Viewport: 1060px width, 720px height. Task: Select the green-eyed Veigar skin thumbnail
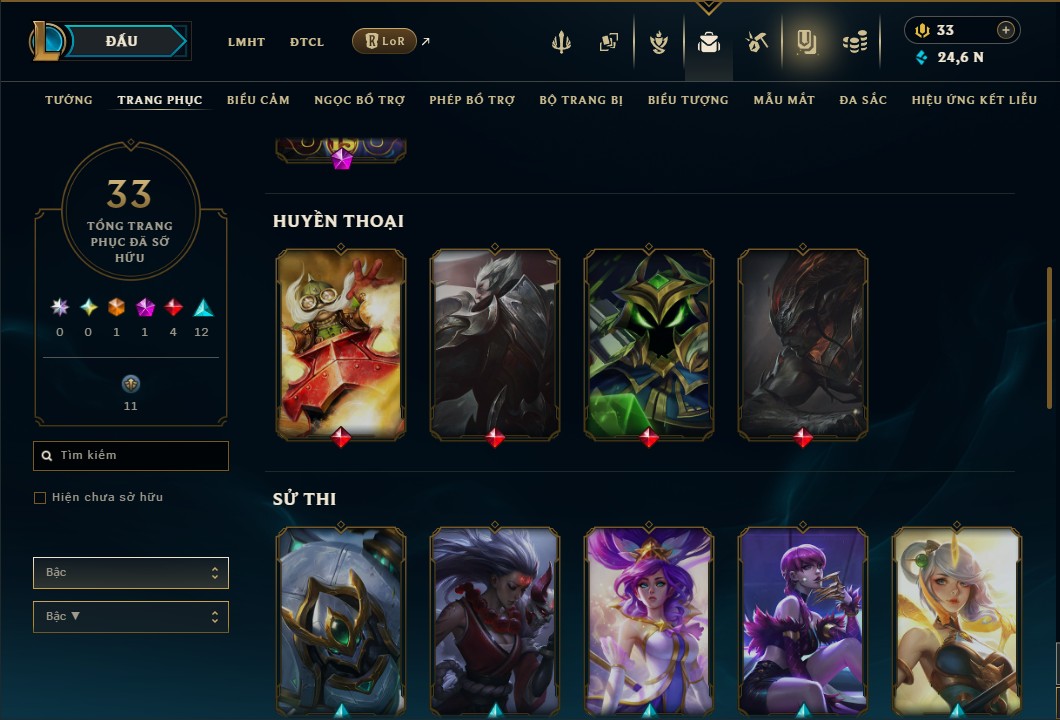tap(648, 343)
